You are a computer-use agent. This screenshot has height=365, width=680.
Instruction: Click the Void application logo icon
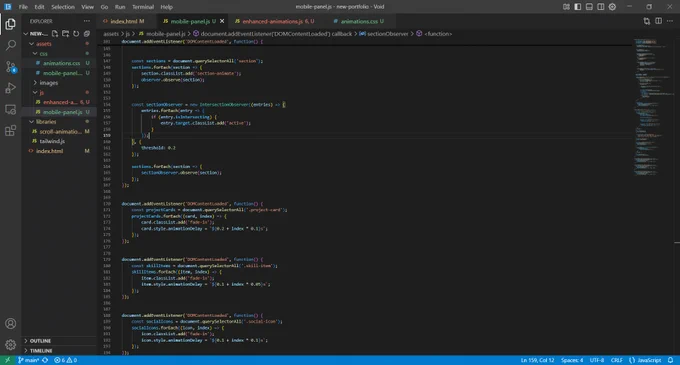click(8, 7)
